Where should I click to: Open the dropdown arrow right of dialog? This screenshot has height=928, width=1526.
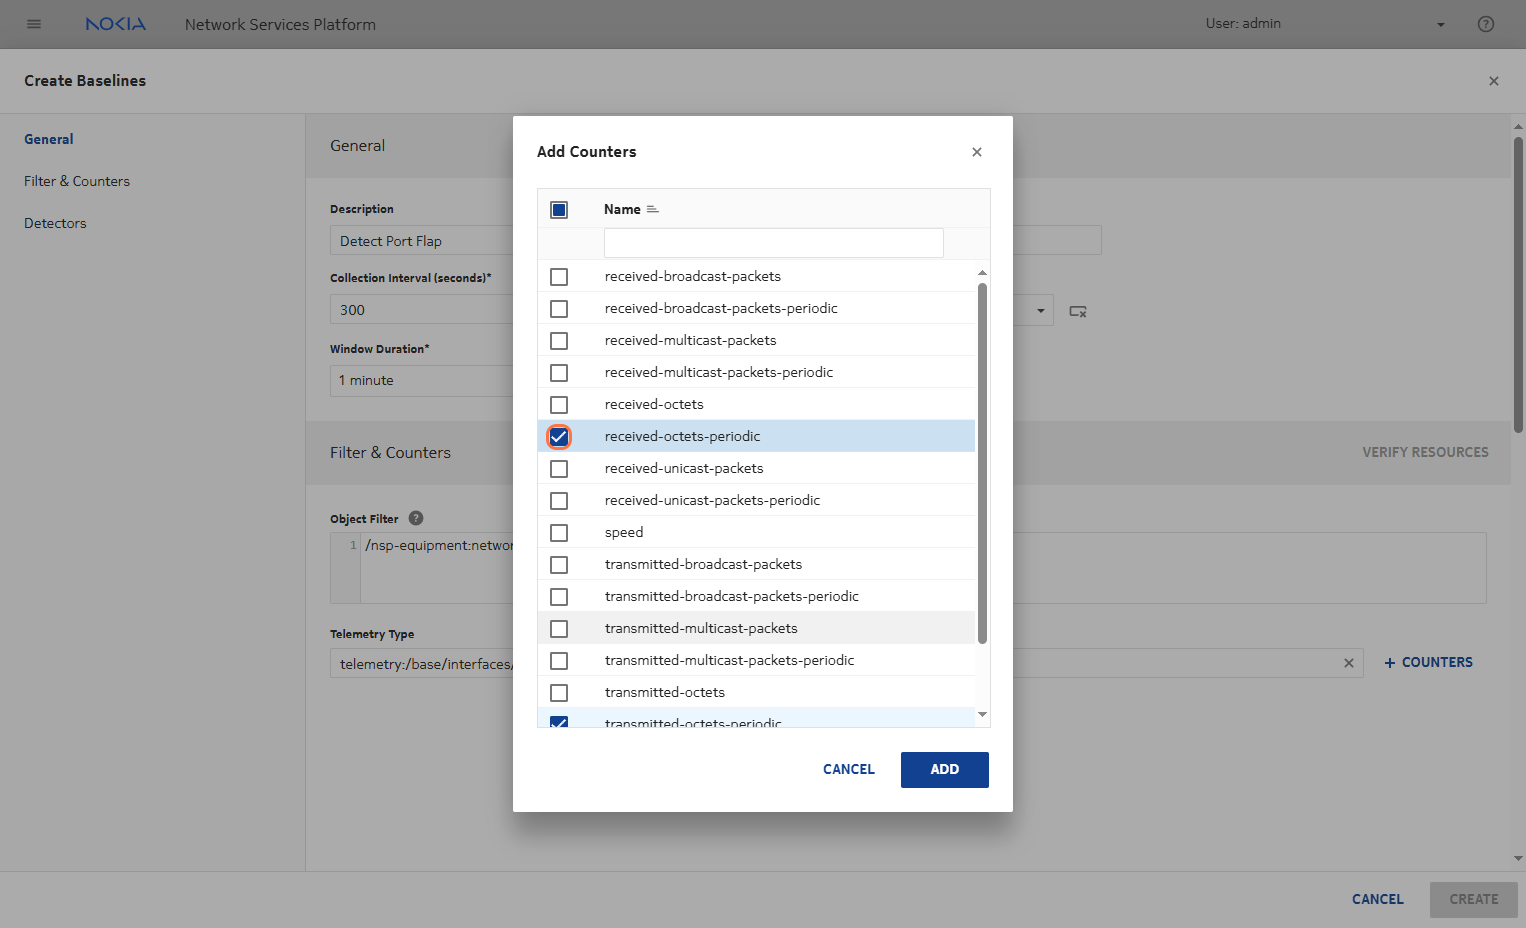coord(1041,311)
